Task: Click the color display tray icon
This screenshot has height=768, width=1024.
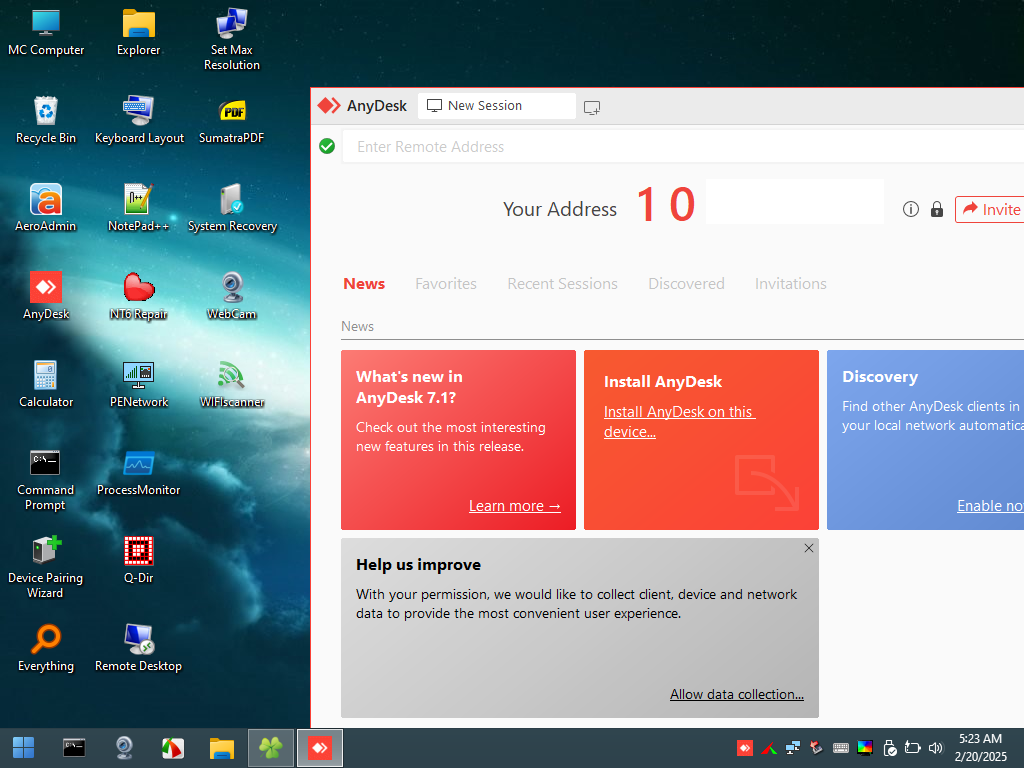Action: (865, 748)
